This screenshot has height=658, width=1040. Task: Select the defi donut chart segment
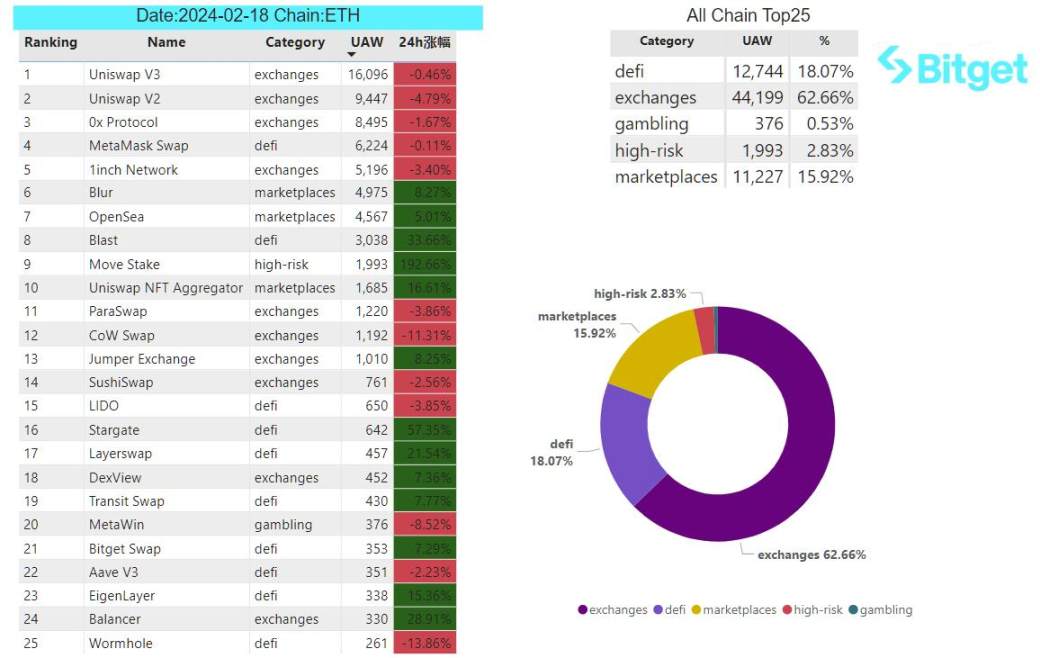(627, 444)
